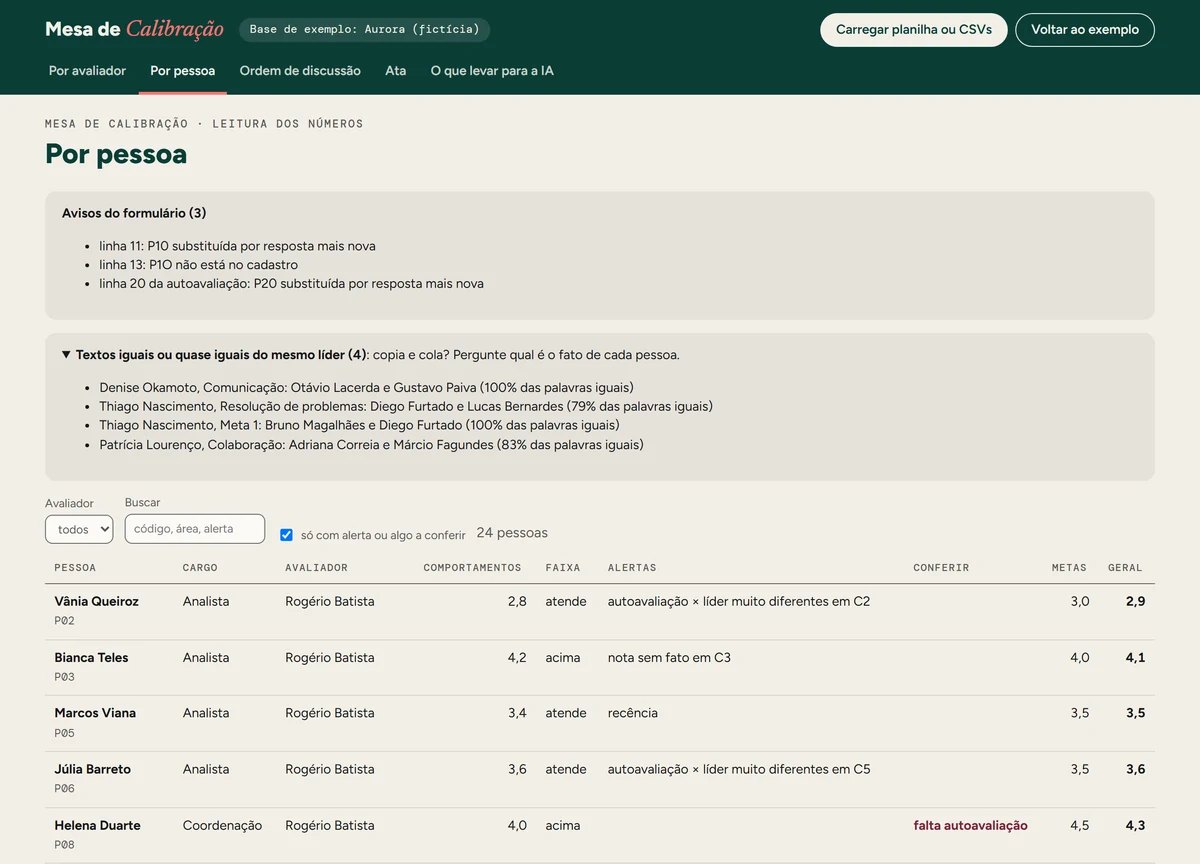Click the name 'Helena Duarte'
The width and height of the screenshot is (1200, 864).
(97, 826)
